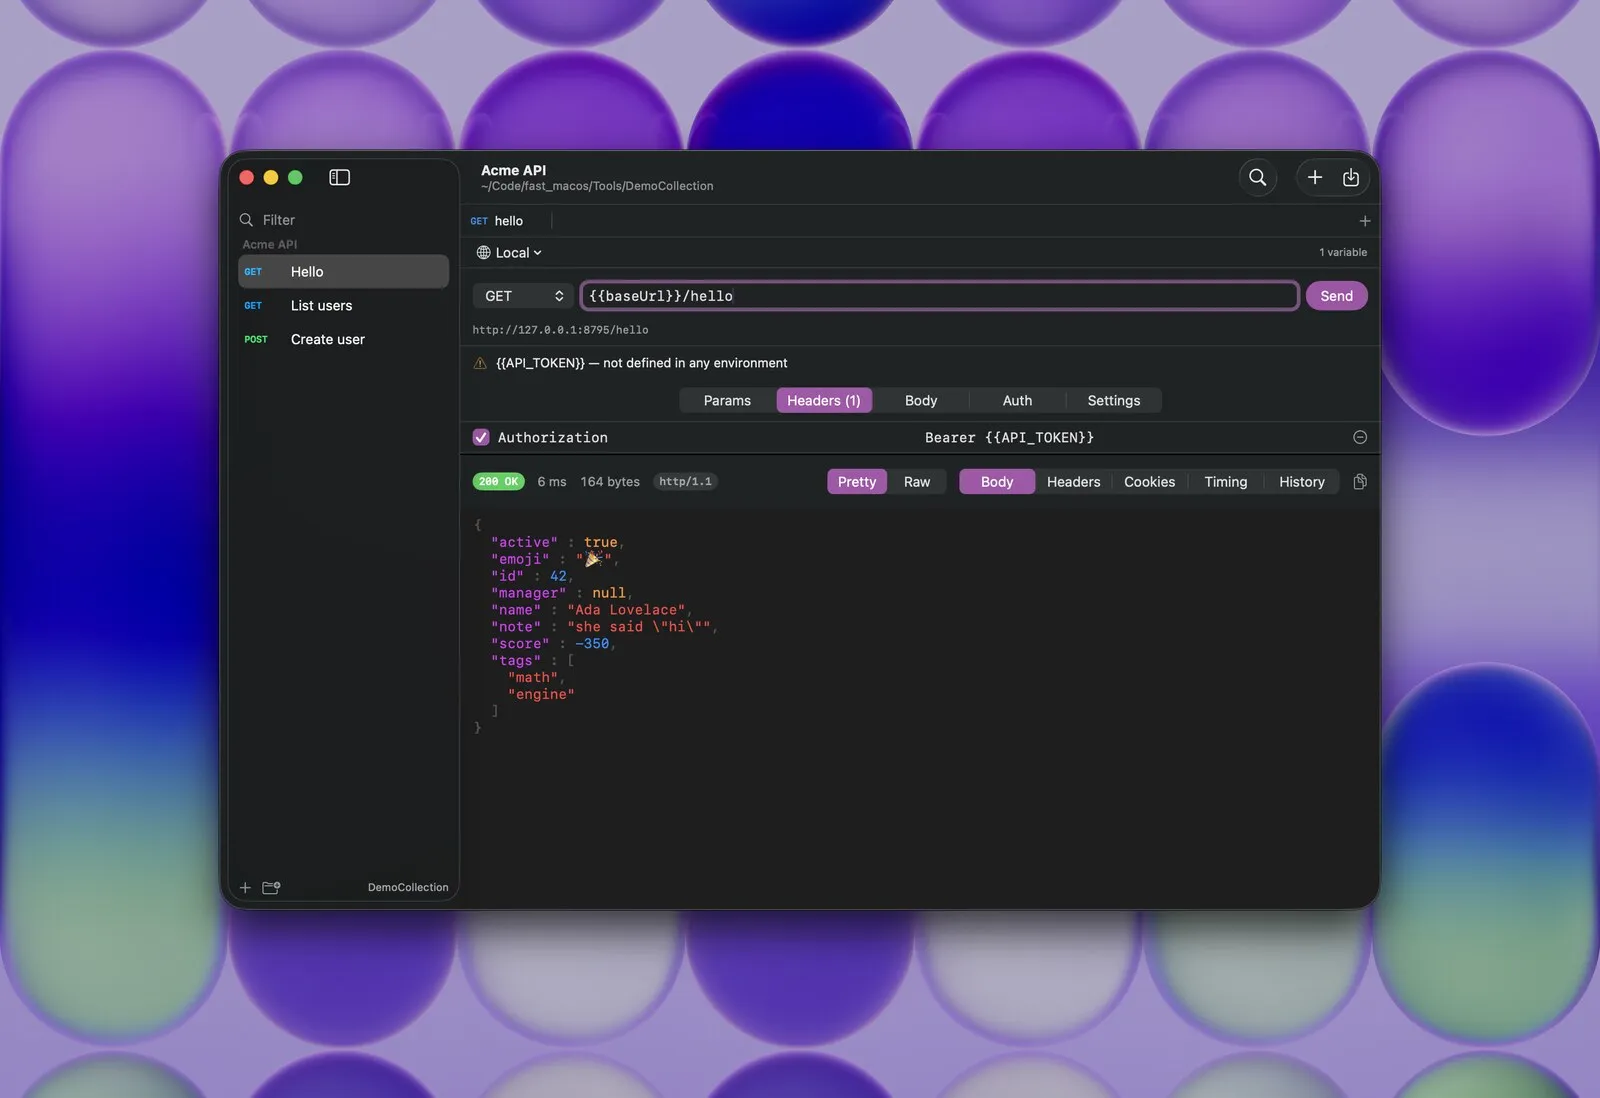
Task: Add a new tab with the plus icon
Action: coord(1364,221)
